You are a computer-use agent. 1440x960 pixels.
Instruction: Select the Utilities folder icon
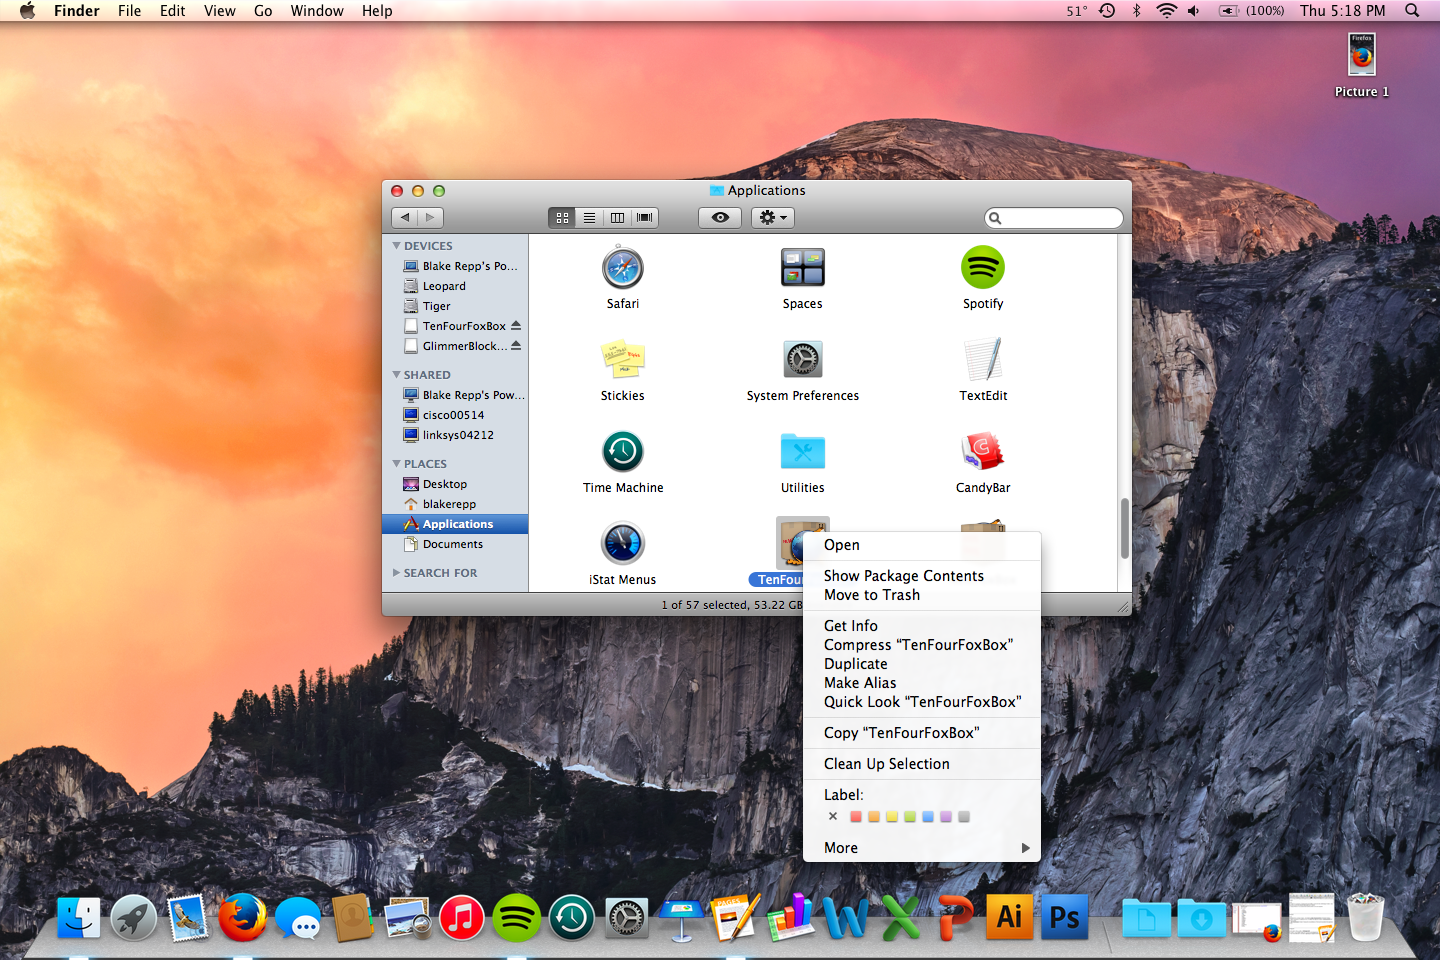pos(802,452)
